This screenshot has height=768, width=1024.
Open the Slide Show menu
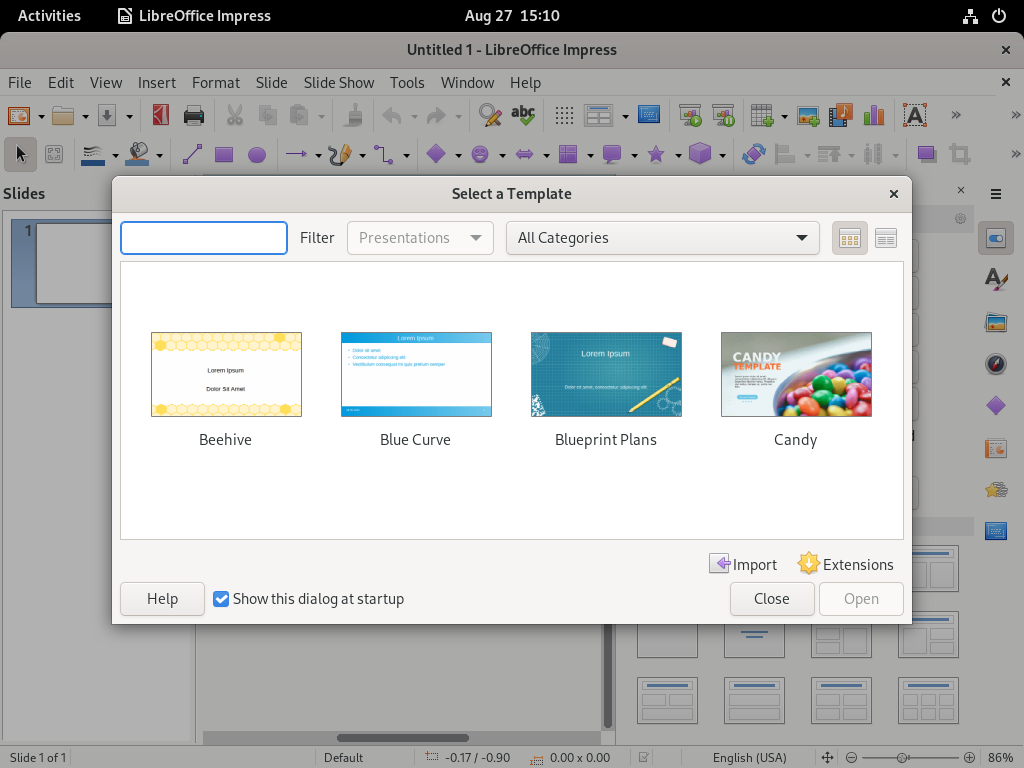(x=338, y=83)
